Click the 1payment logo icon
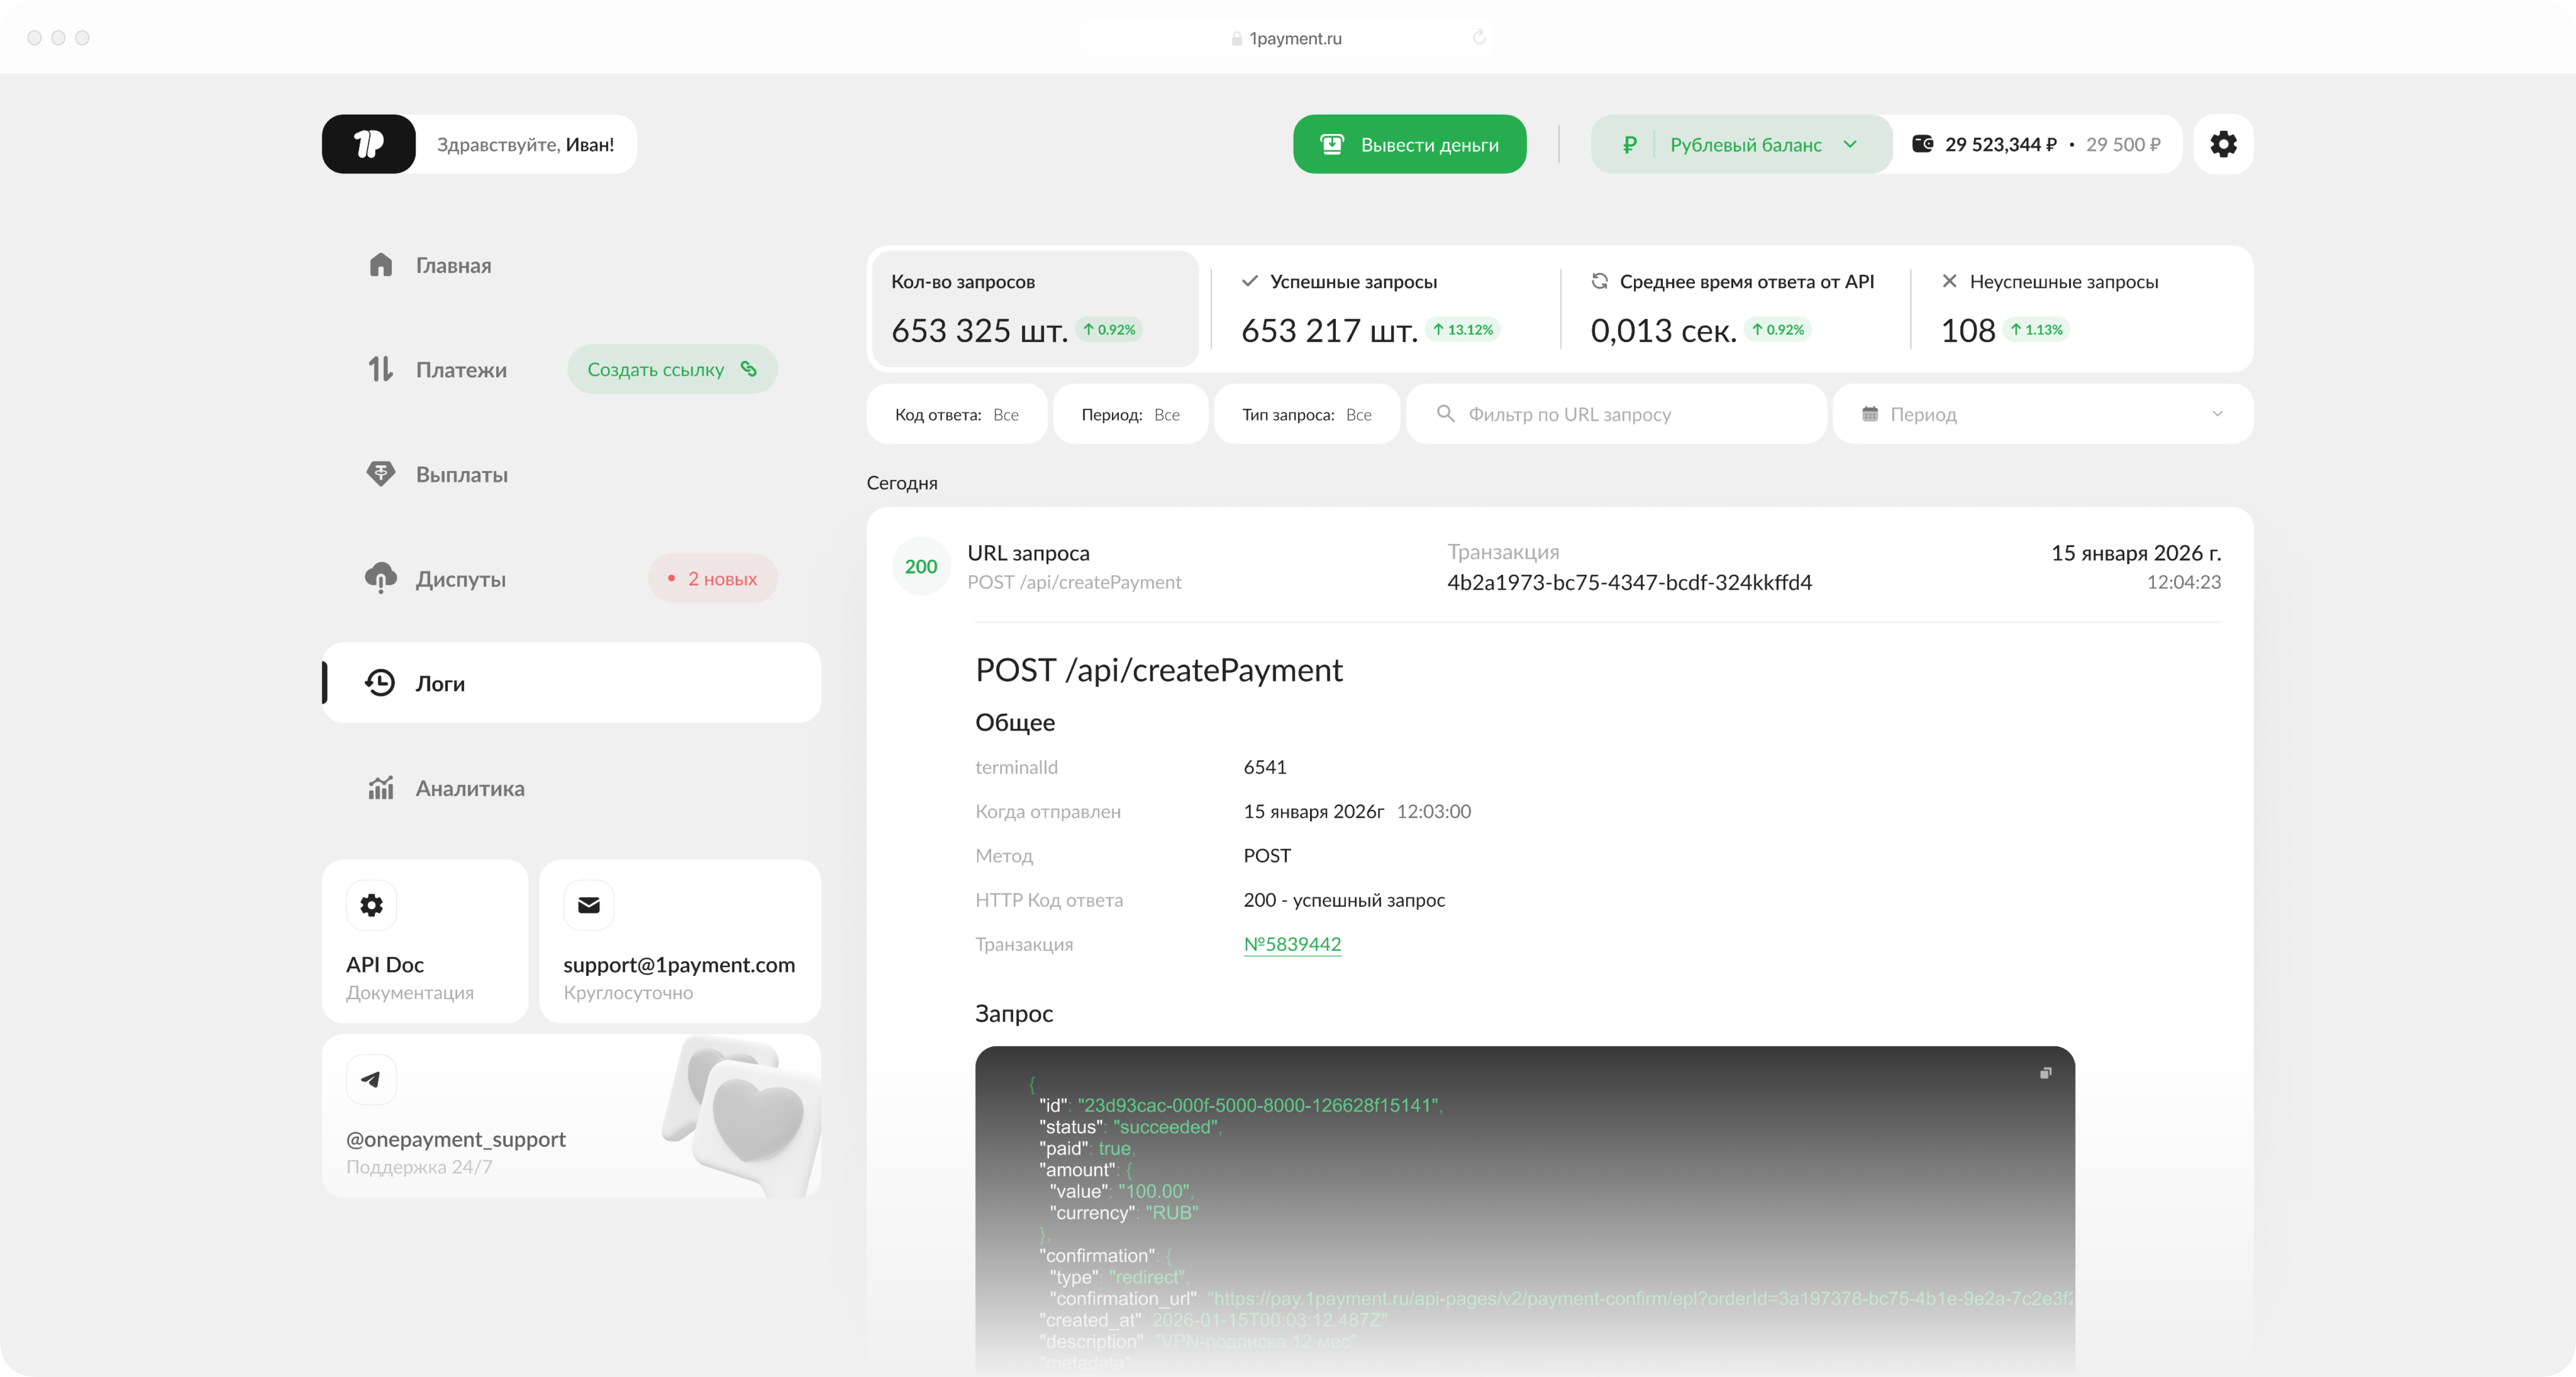2576x1377 pixels. coord(369,144)
